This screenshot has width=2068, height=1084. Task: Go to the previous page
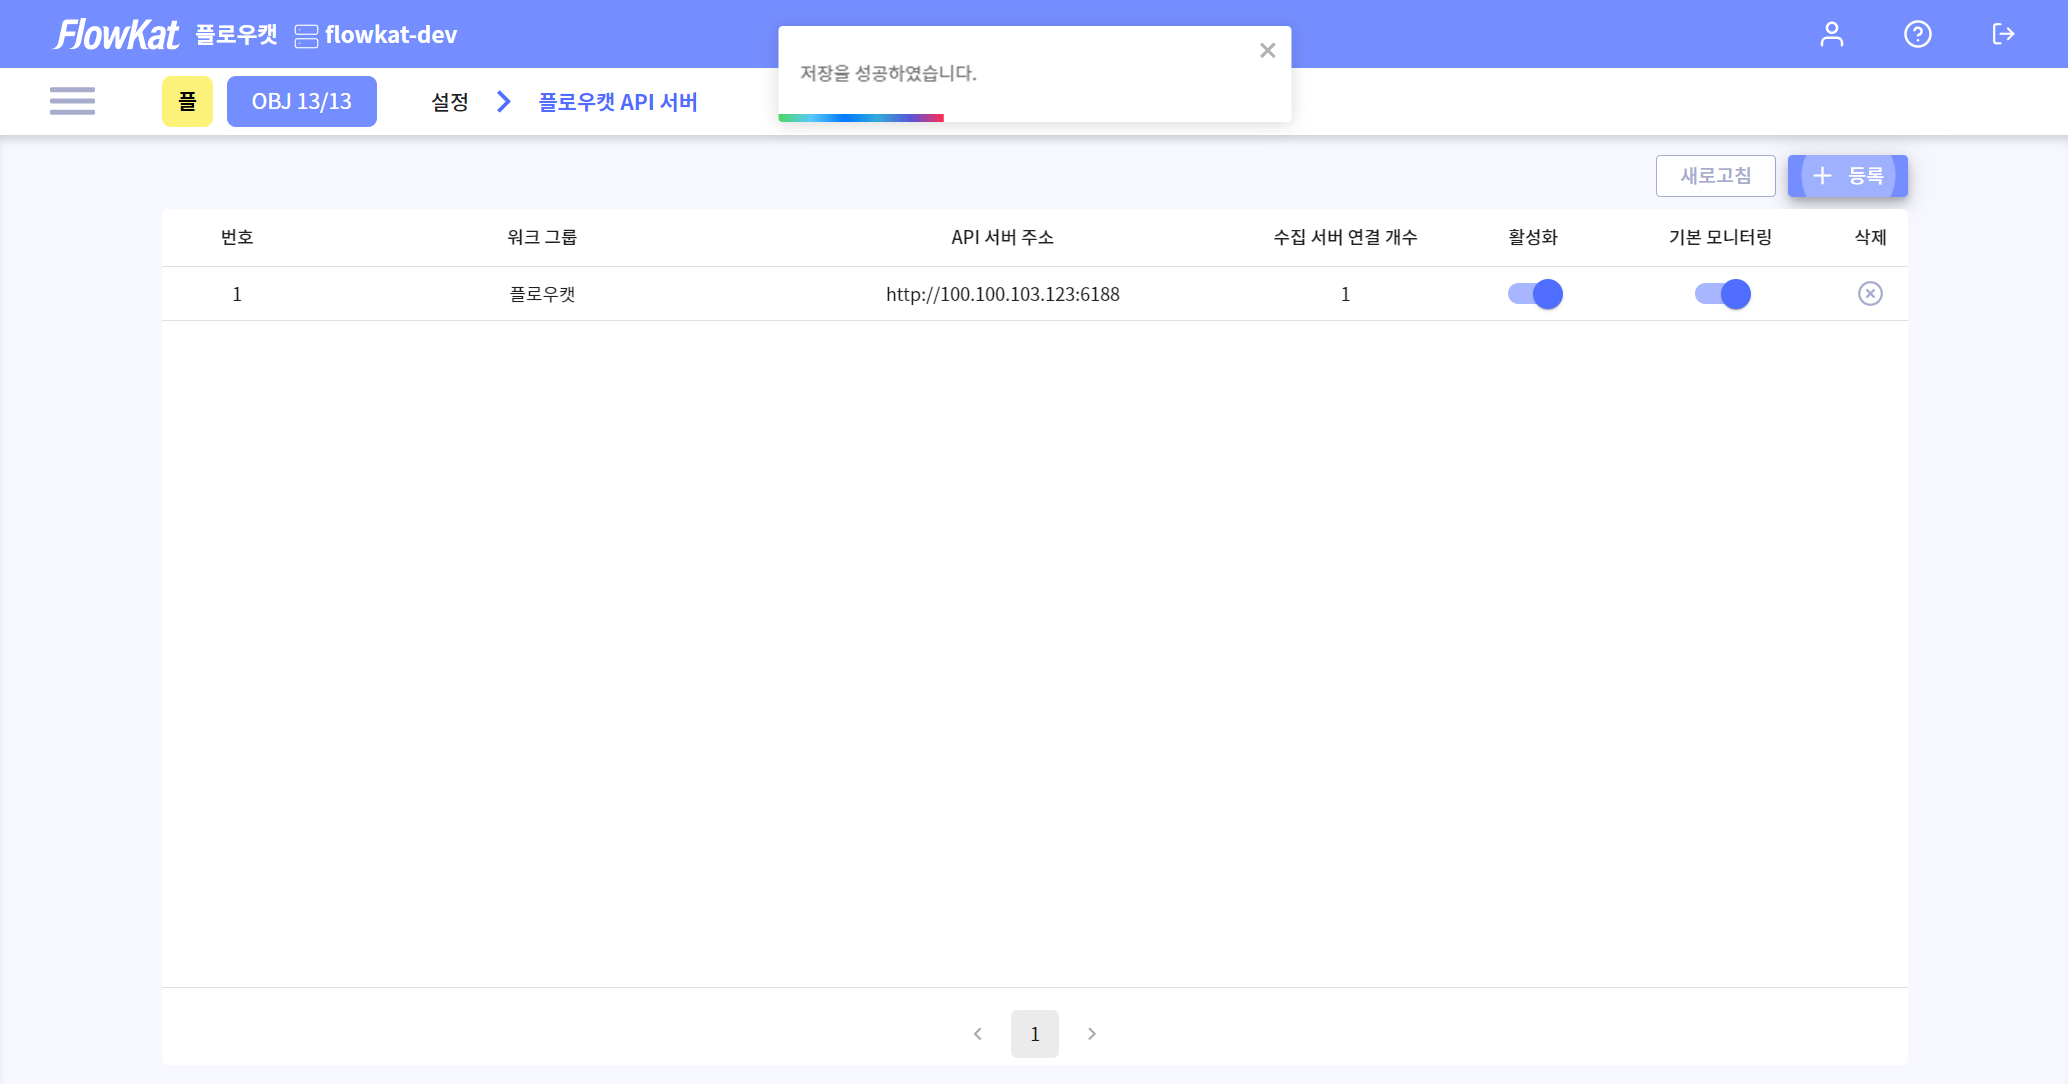[977, 1034]
